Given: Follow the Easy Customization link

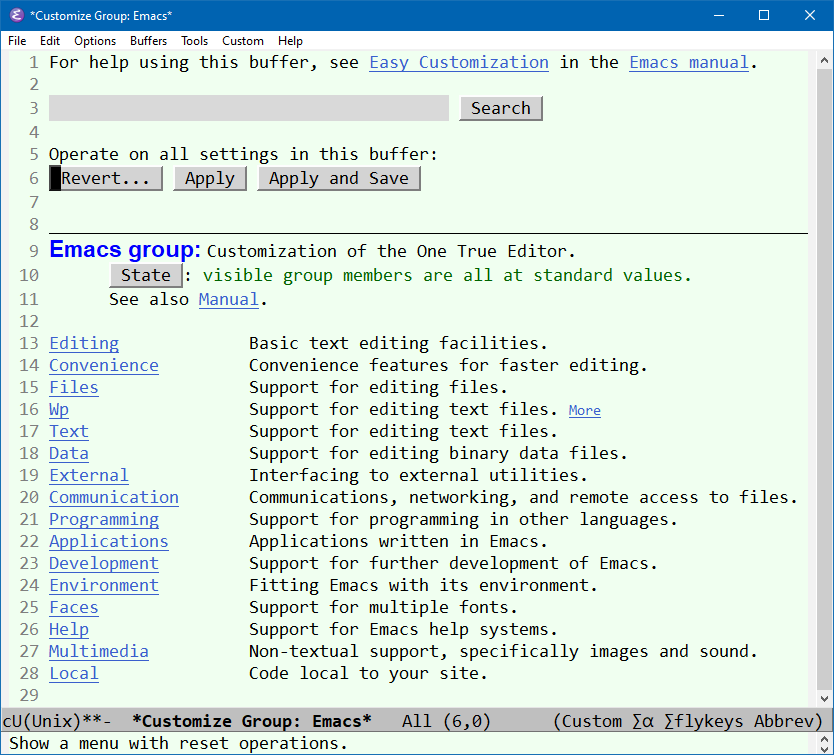Looking at the screenshot, I should [458, 62].
